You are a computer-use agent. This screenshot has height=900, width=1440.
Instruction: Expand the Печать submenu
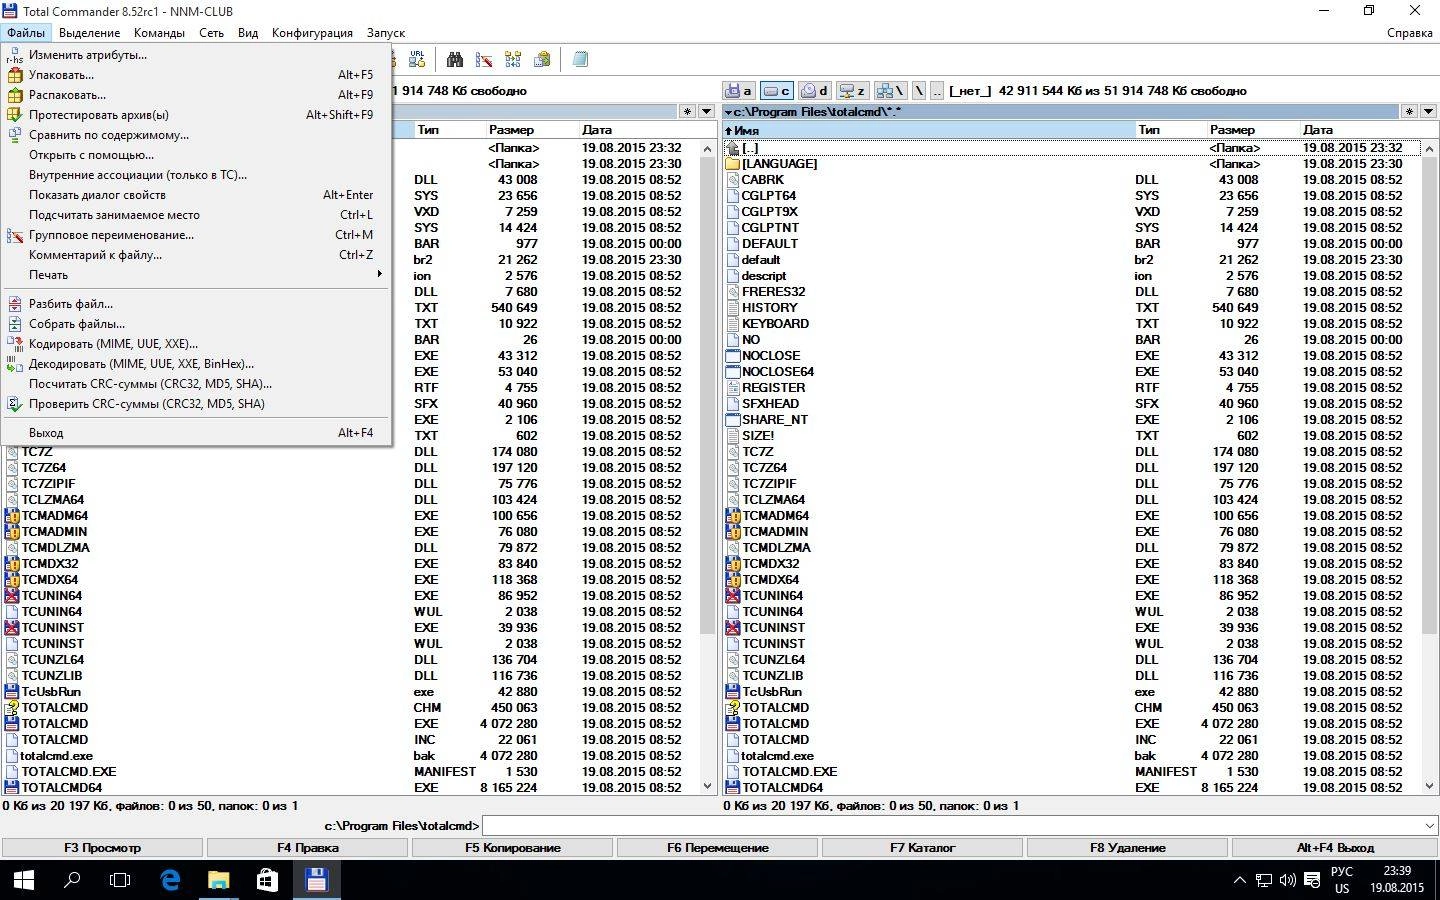coord(196,275)
